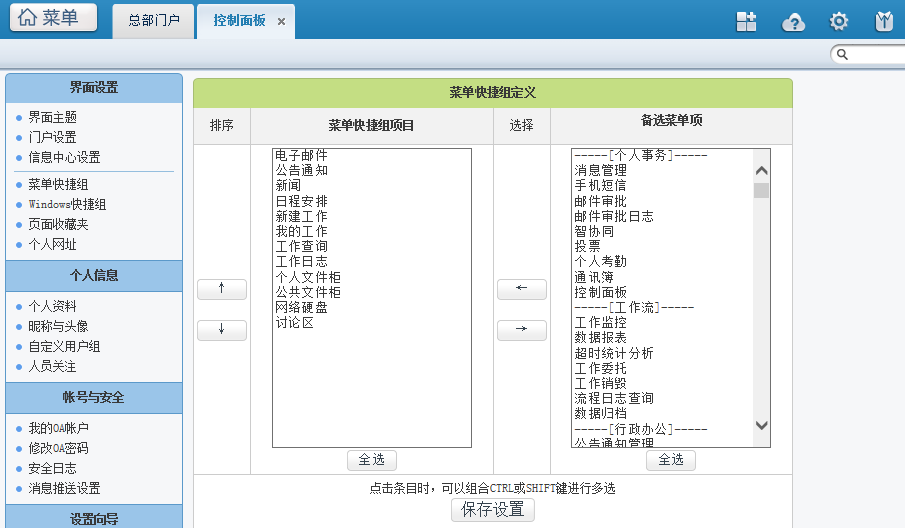Remove item using the → arrow button
The width and height of the screenshot is (905, 528).
pos(521,330)
